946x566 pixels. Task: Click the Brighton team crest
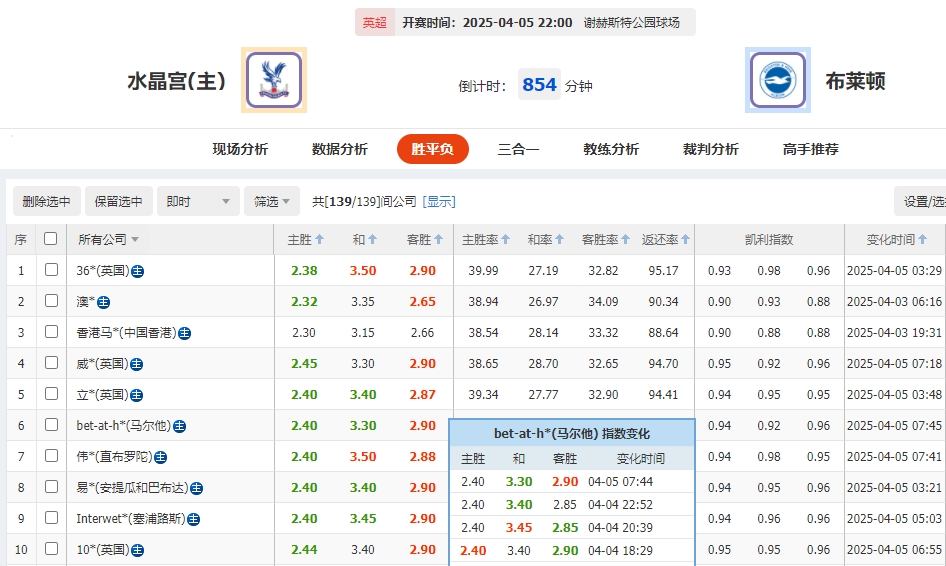(x=777, y=80)
